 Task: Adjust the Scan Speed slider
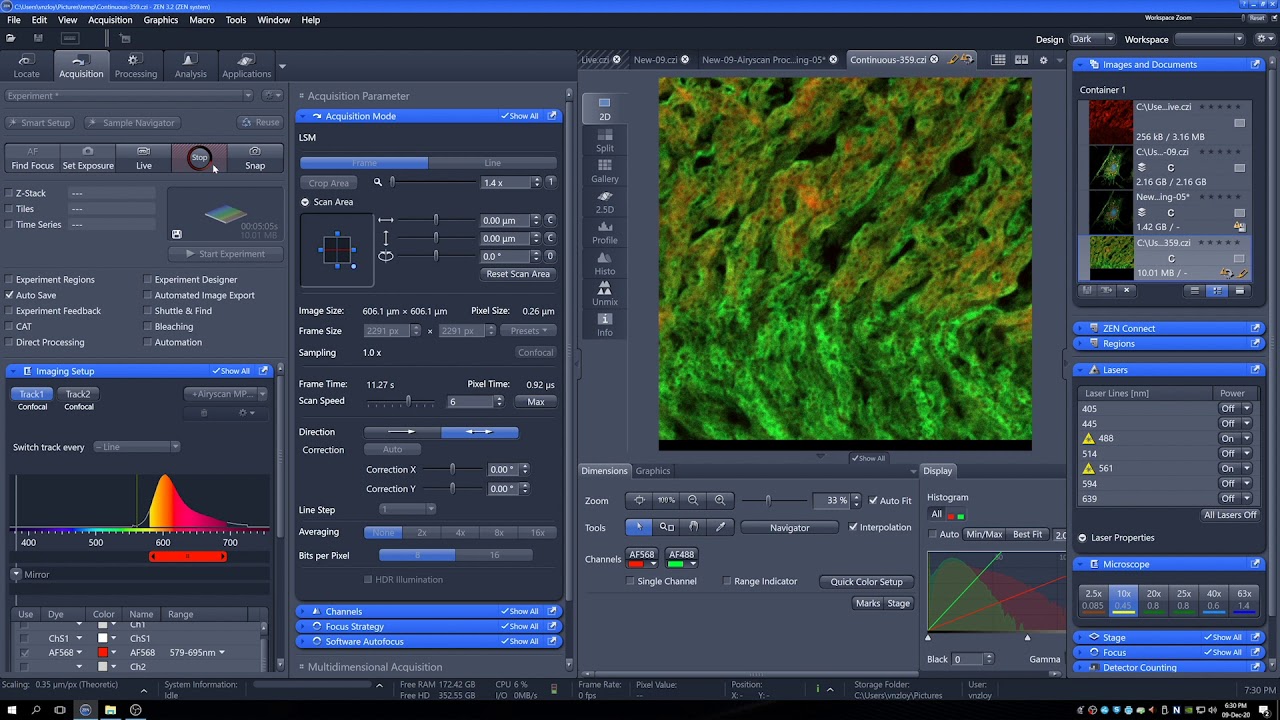click(407, 401)
